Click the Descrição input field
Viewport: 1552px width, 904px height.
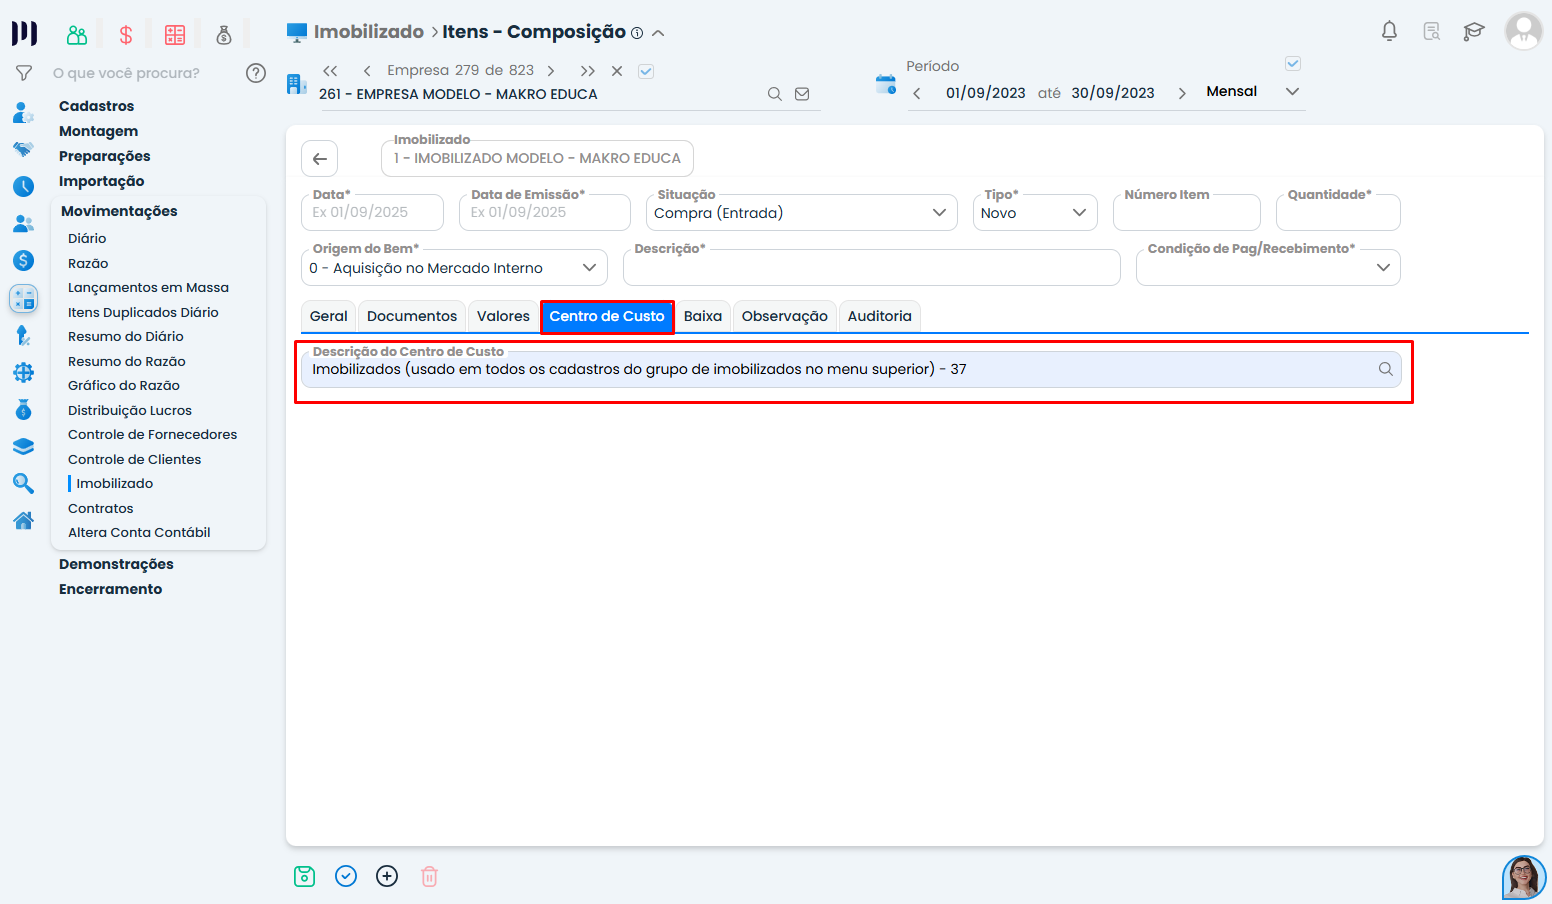pos(871,268)
